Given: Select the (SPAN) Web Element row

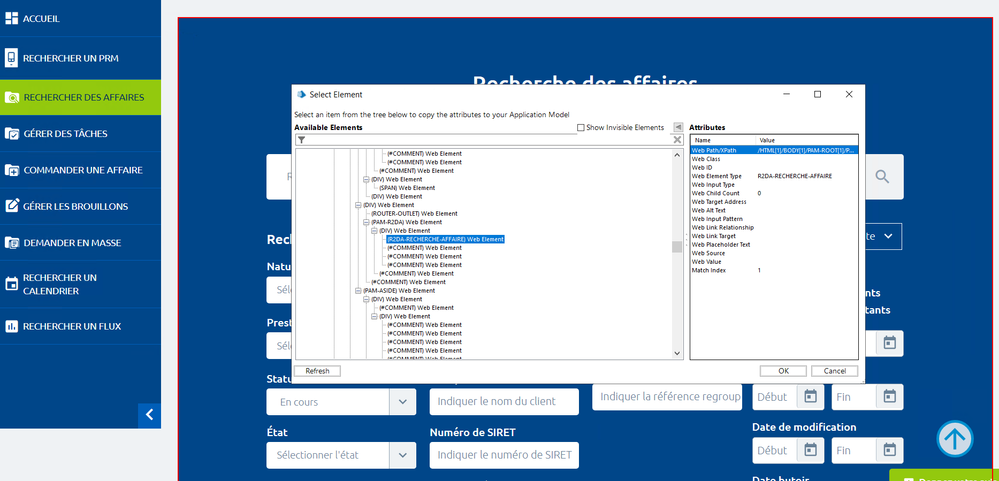Looking at the screenshot, I should (407, 188).
